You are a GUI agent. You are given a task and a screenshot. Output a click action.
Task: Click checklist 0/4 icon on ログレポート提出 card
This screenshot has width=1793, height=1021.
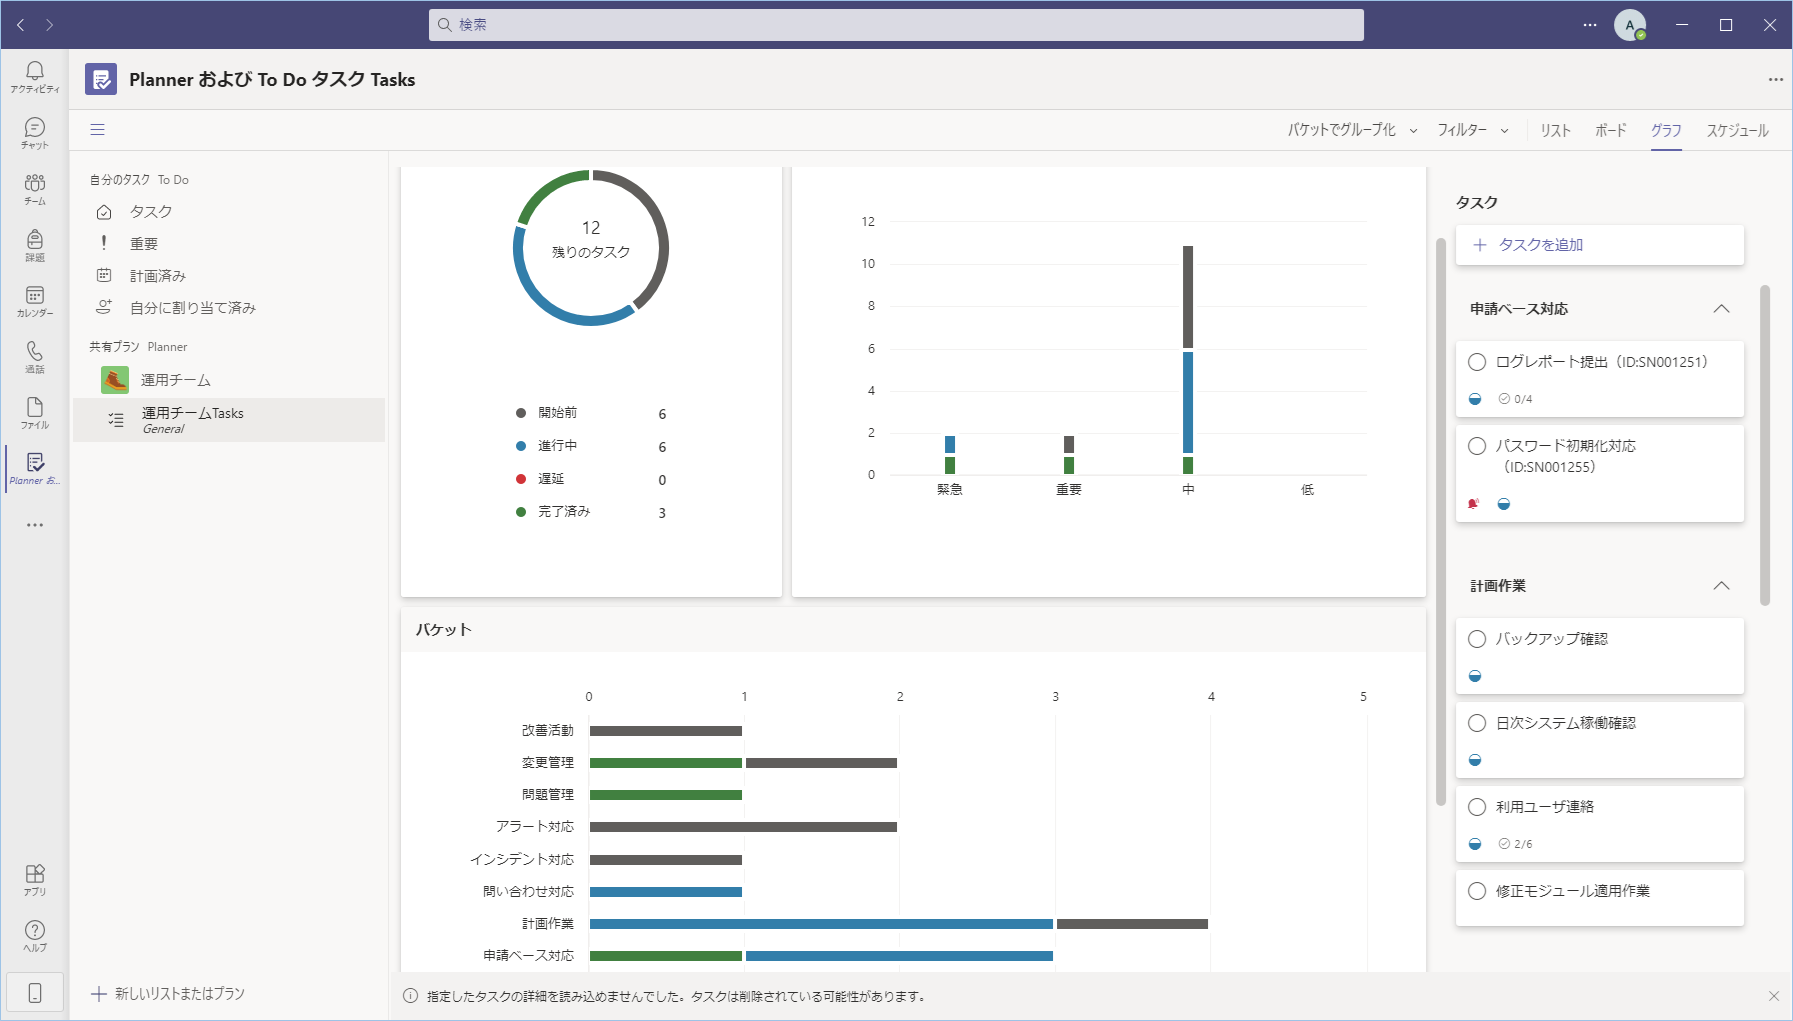(x=1504, y=399)
